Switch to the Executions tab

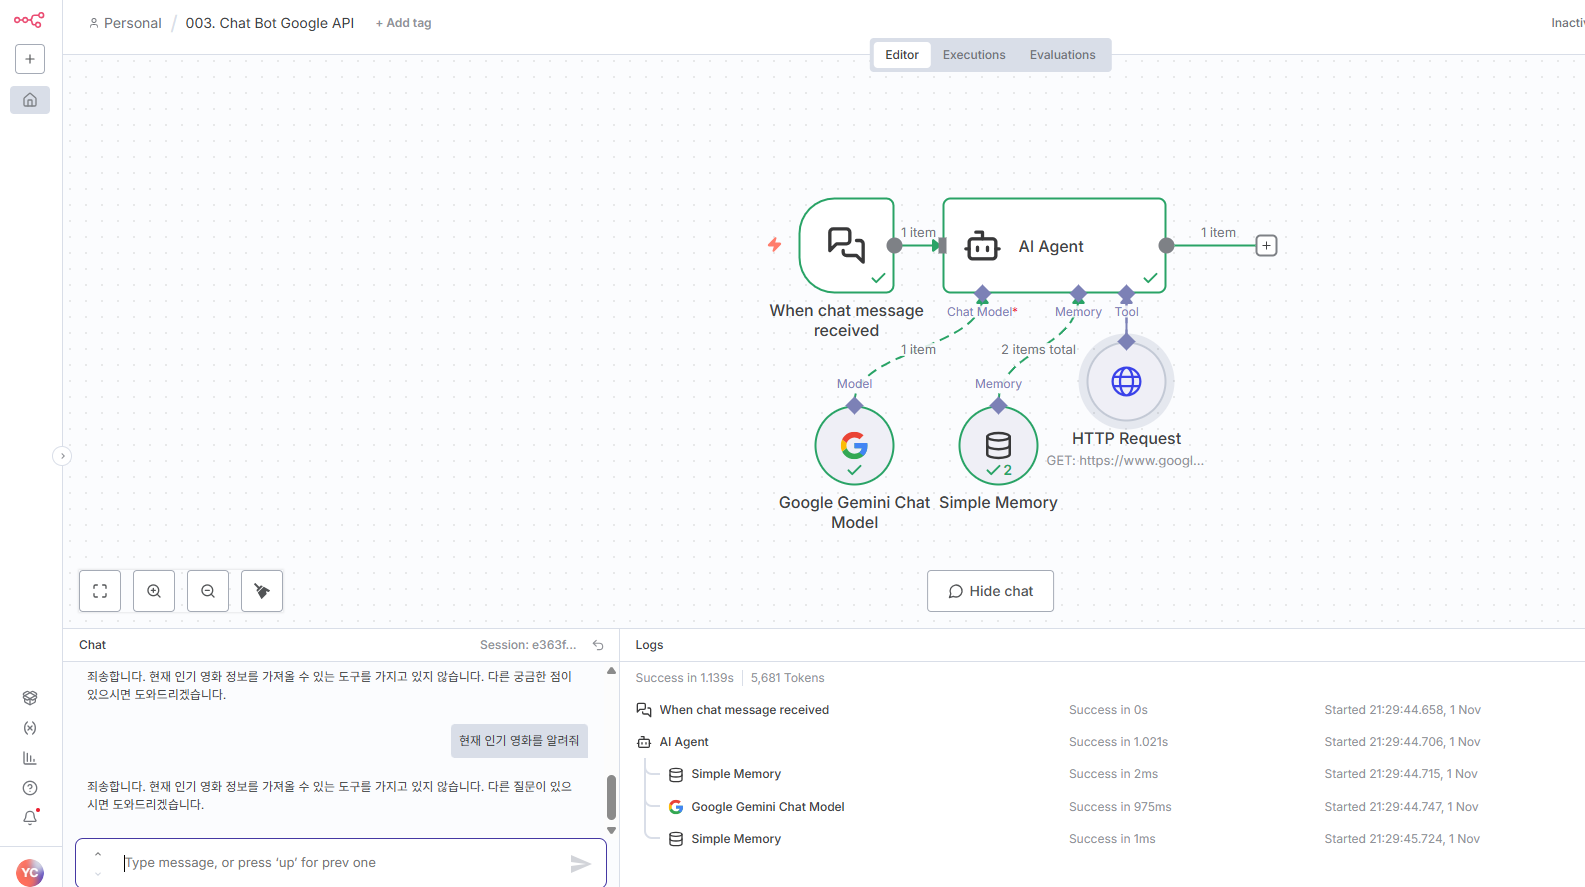click(x=974, y=55)
